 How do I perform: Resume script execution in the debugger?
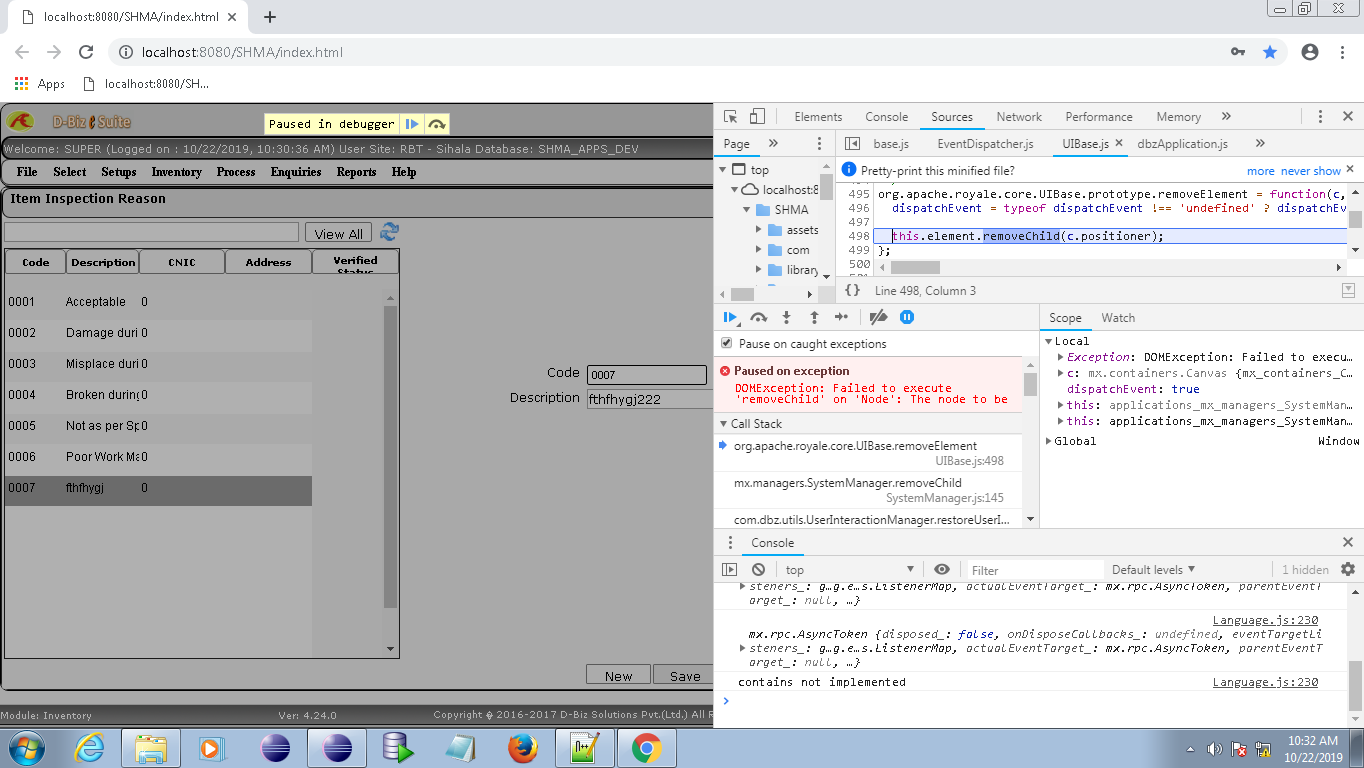tap(730, 317)
